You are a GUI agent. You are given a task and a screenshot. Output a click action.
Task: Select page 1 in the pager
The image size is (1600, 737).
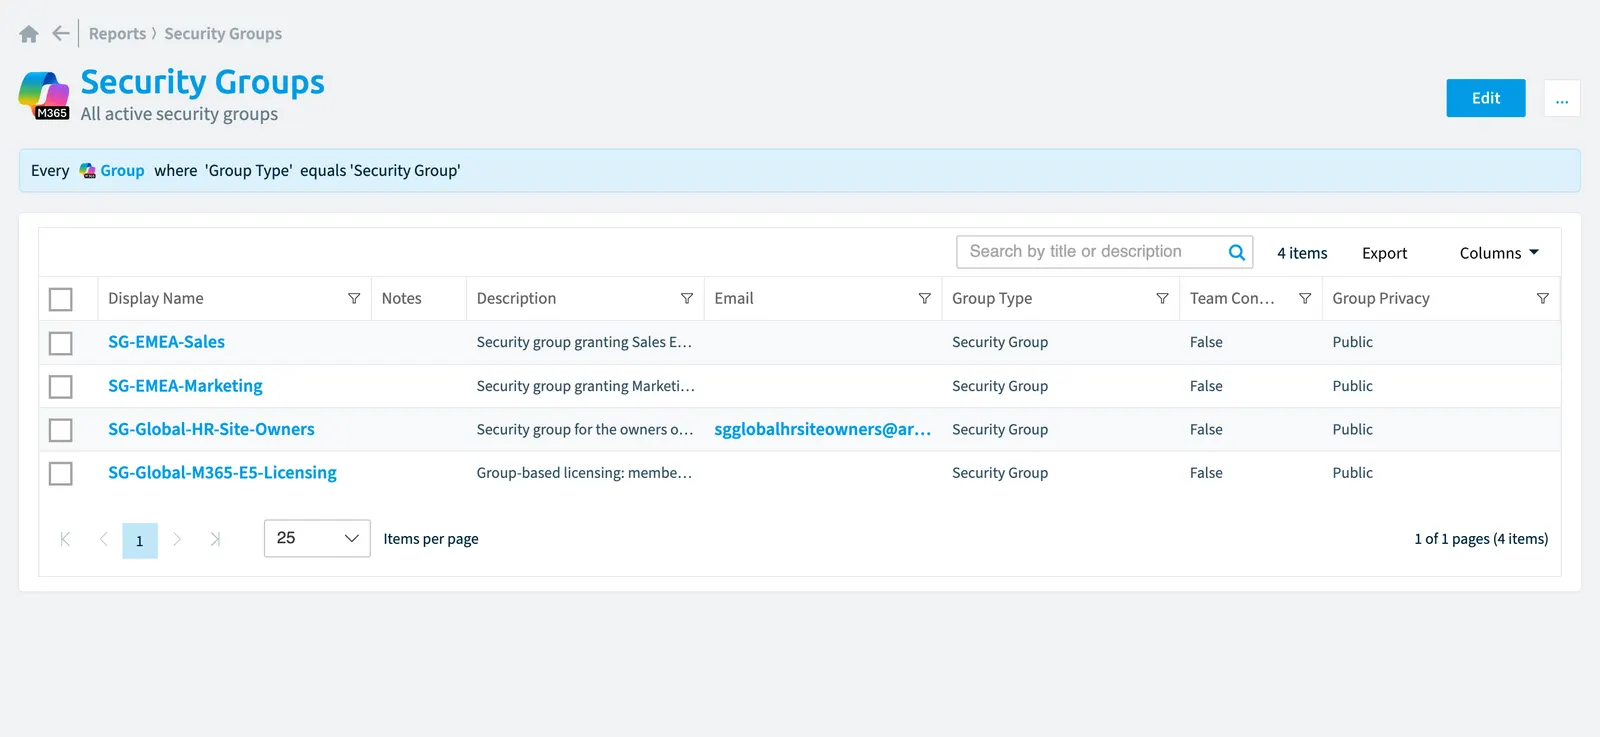tap(140, 540)
